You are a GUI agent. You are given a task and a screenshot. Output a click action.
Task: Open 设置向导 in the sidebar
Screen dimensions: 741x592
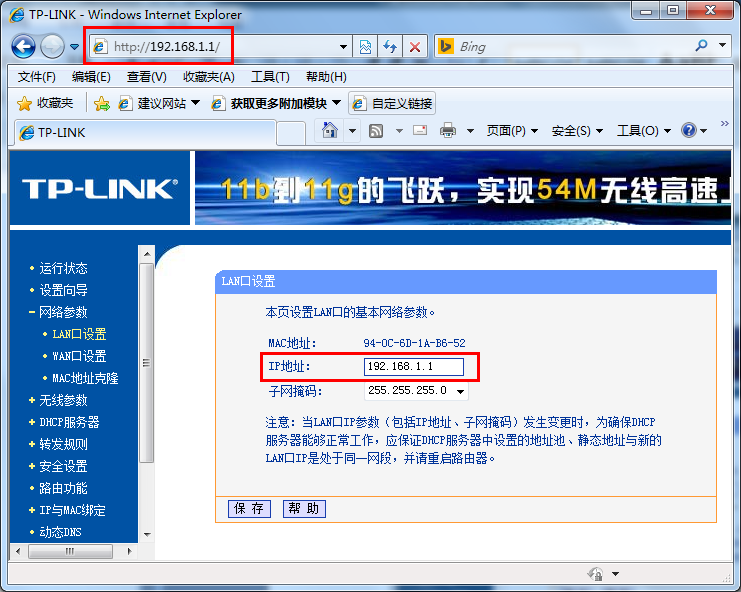point(63,290)
